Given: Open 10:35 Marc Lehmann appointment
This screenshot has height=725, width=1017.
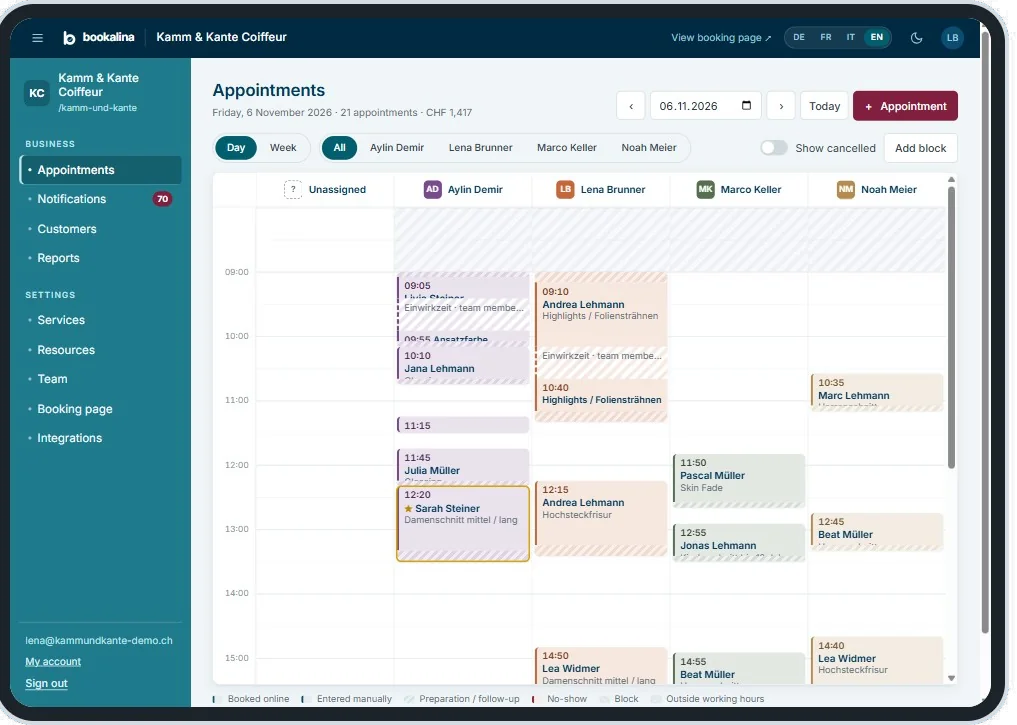Looking at the screenshot, I should point(877,392).
